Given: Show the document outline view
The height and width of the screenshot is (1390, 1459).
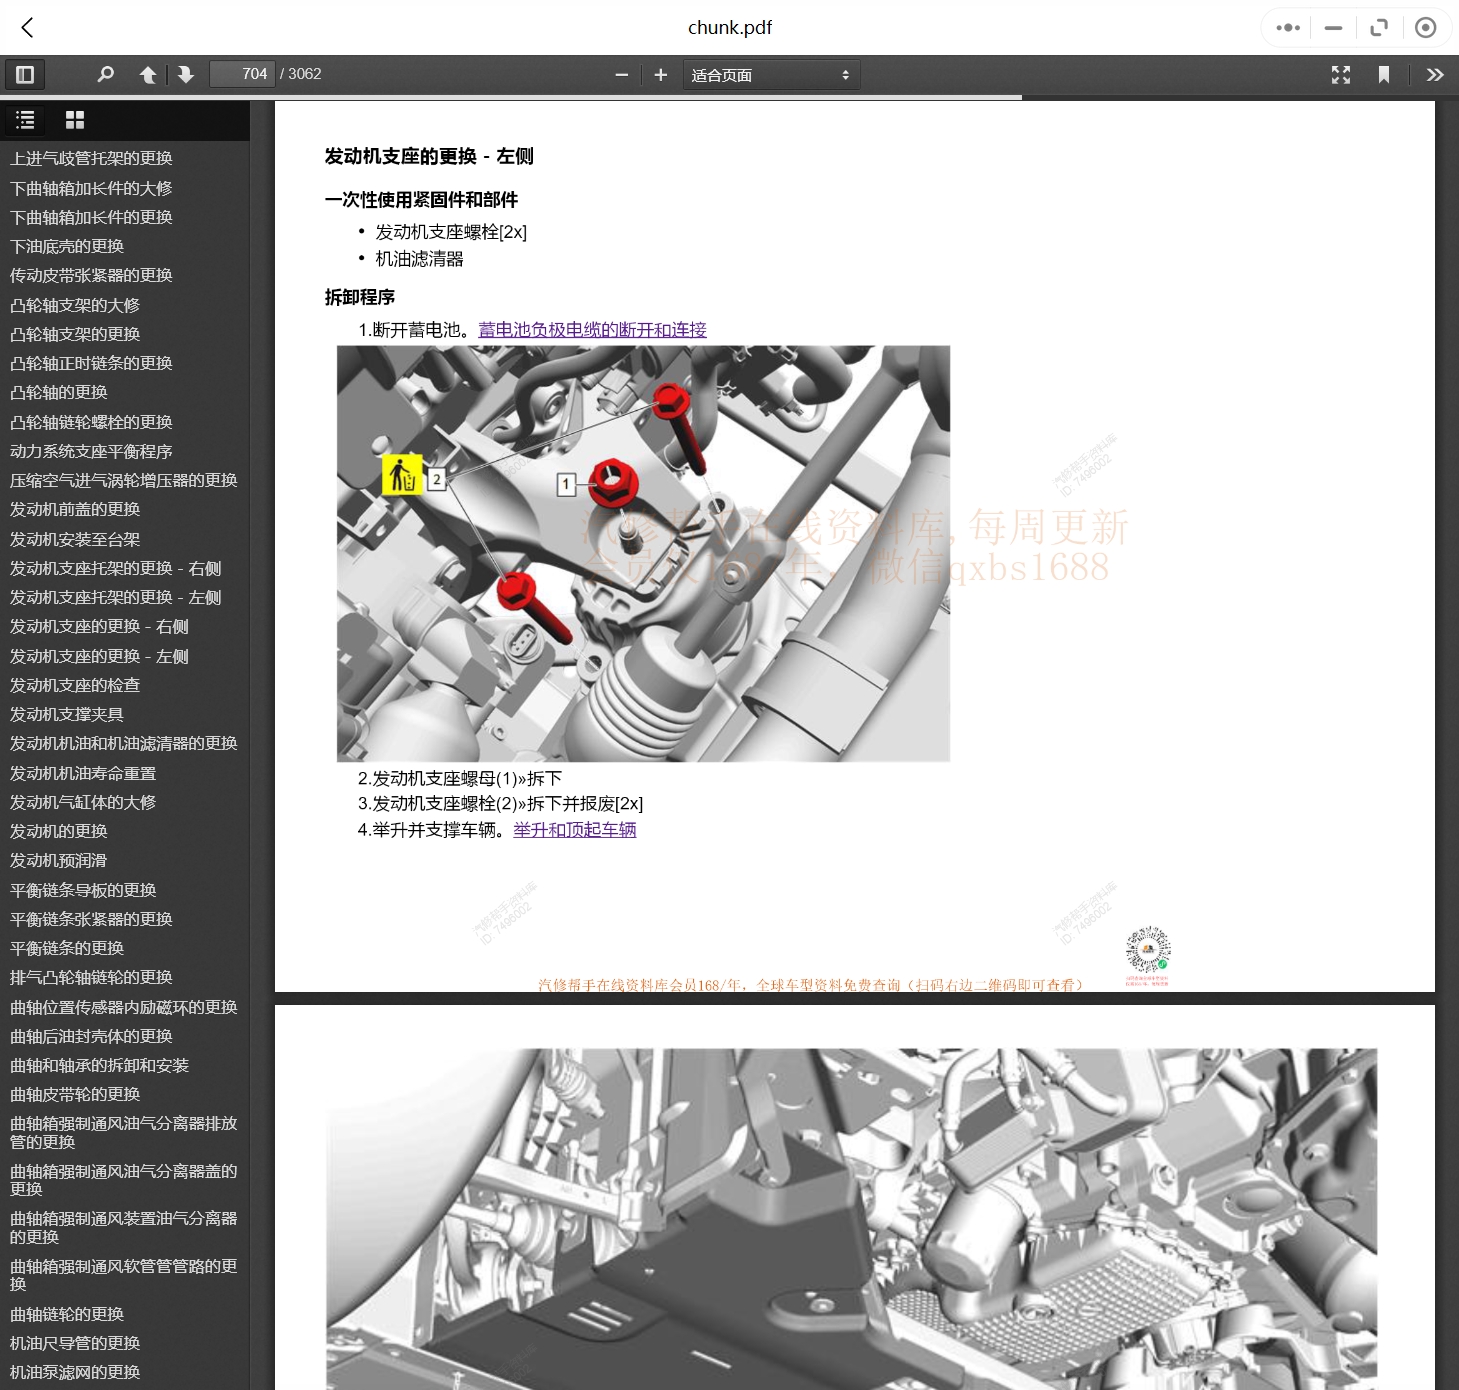Looking at the screenshot, I should click(x=25, y=120).
